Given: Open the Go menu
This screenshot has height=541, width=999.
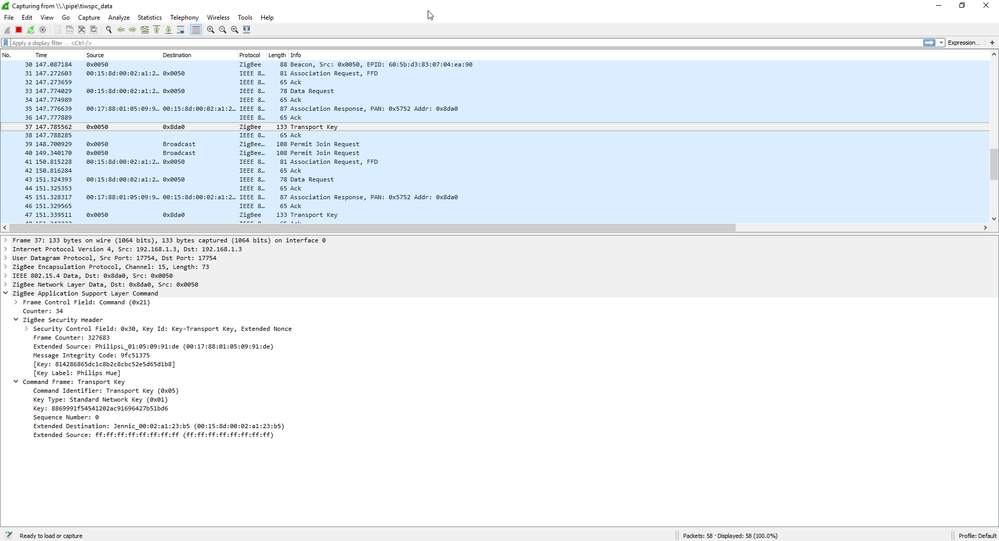Looking at the screenshot, I should [66, 18].
